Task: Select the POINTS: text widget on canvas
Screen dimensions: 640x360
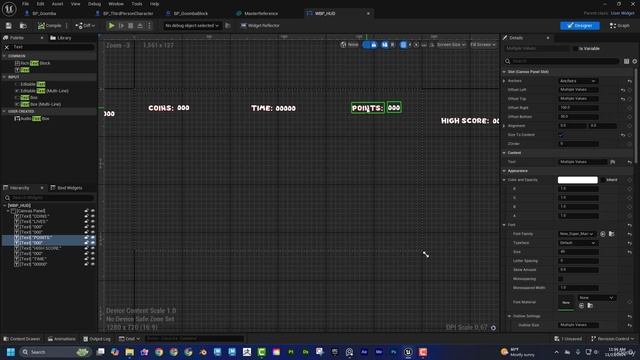Action: [367, 108]
